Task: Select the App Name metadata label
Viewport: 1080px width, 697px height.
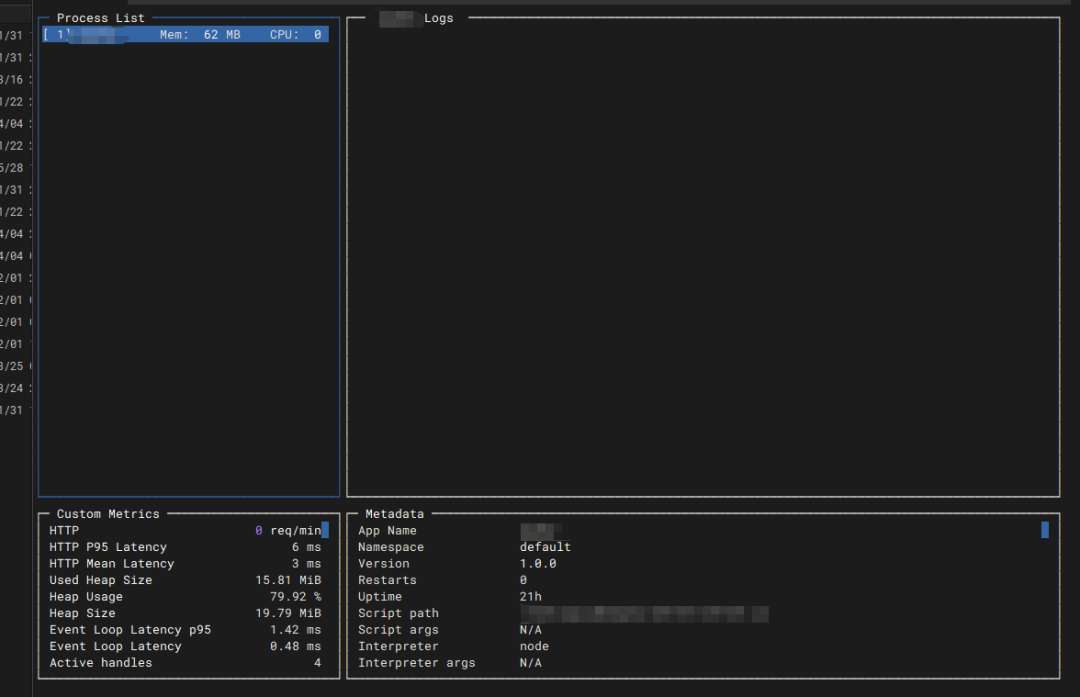Action: pos(387,530)
